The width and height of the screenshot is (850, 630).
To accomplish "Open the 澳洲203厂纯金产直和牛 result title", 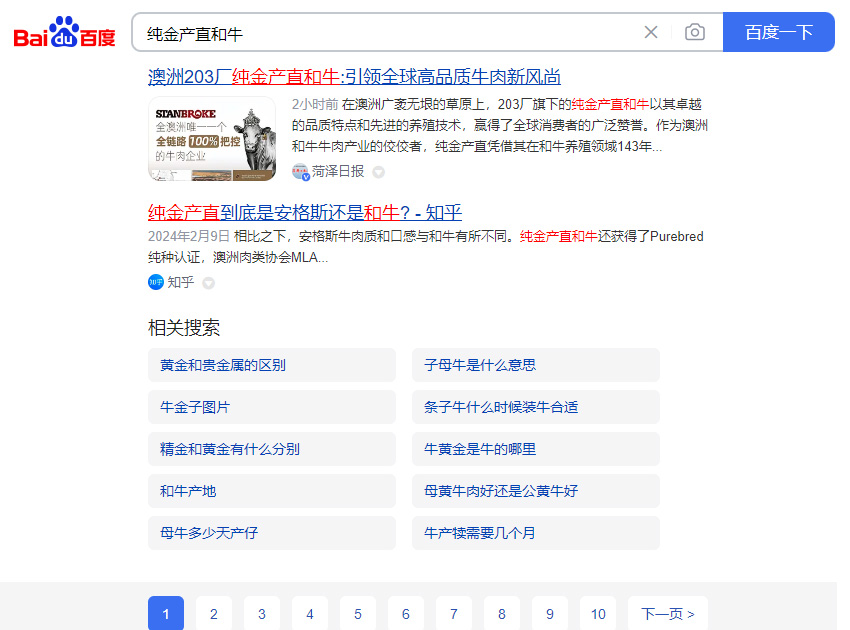I will [x=354, y=77].
